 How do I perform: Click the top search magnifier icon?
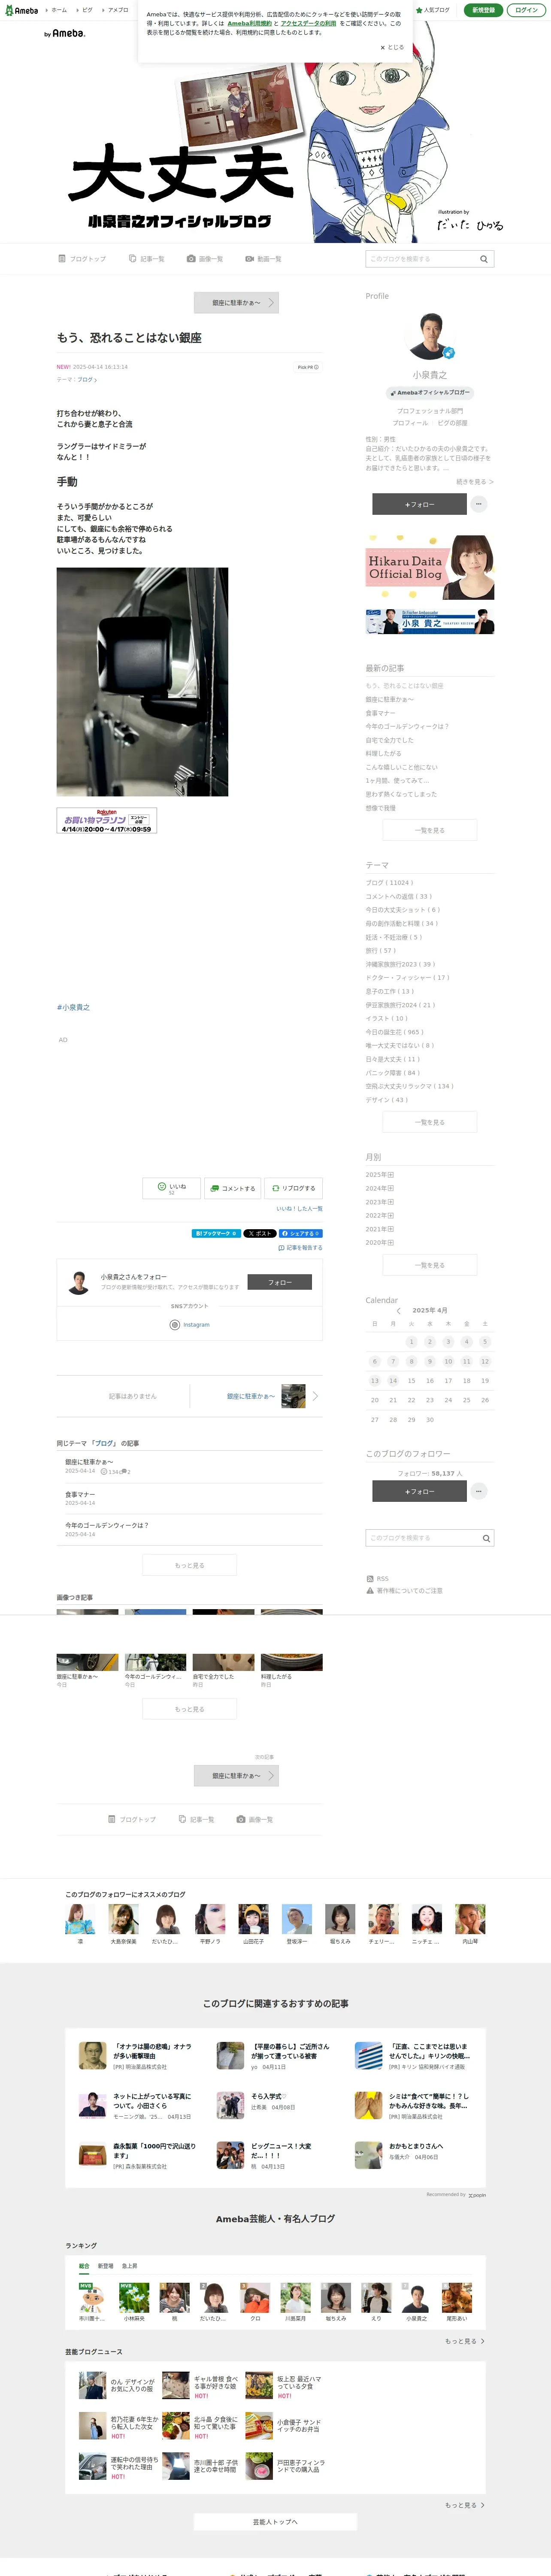(x=484, y=259)
